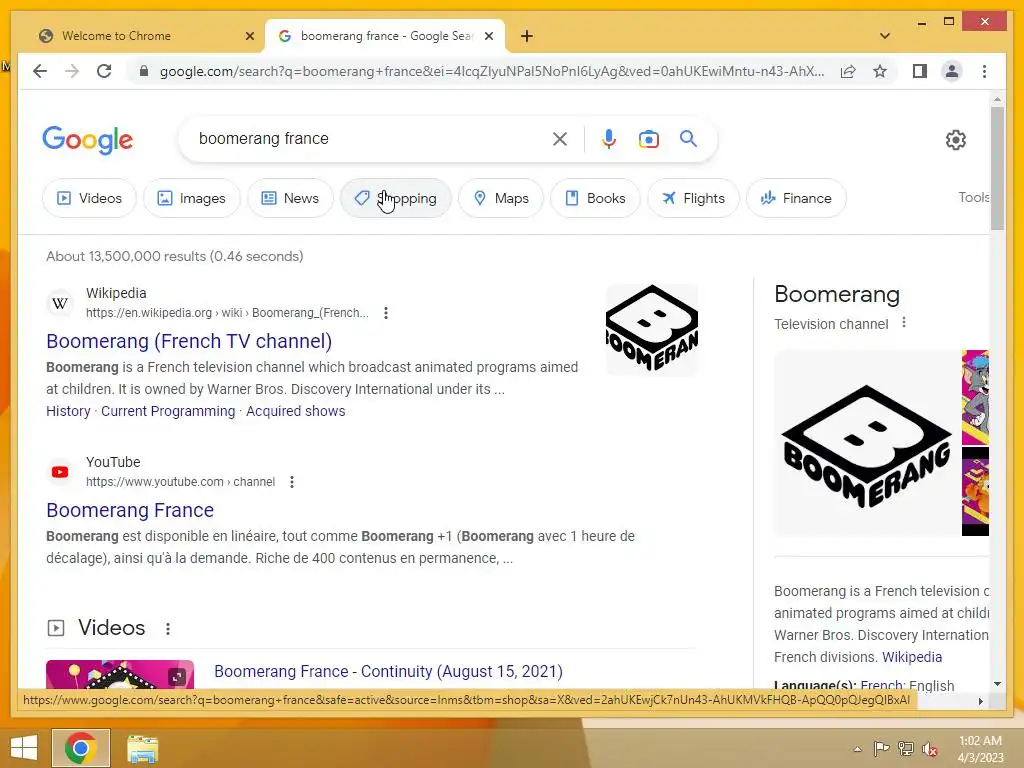The image size is (1024, 768).
Task: Switch to the Videos results tab
Action: pos(89,198)
